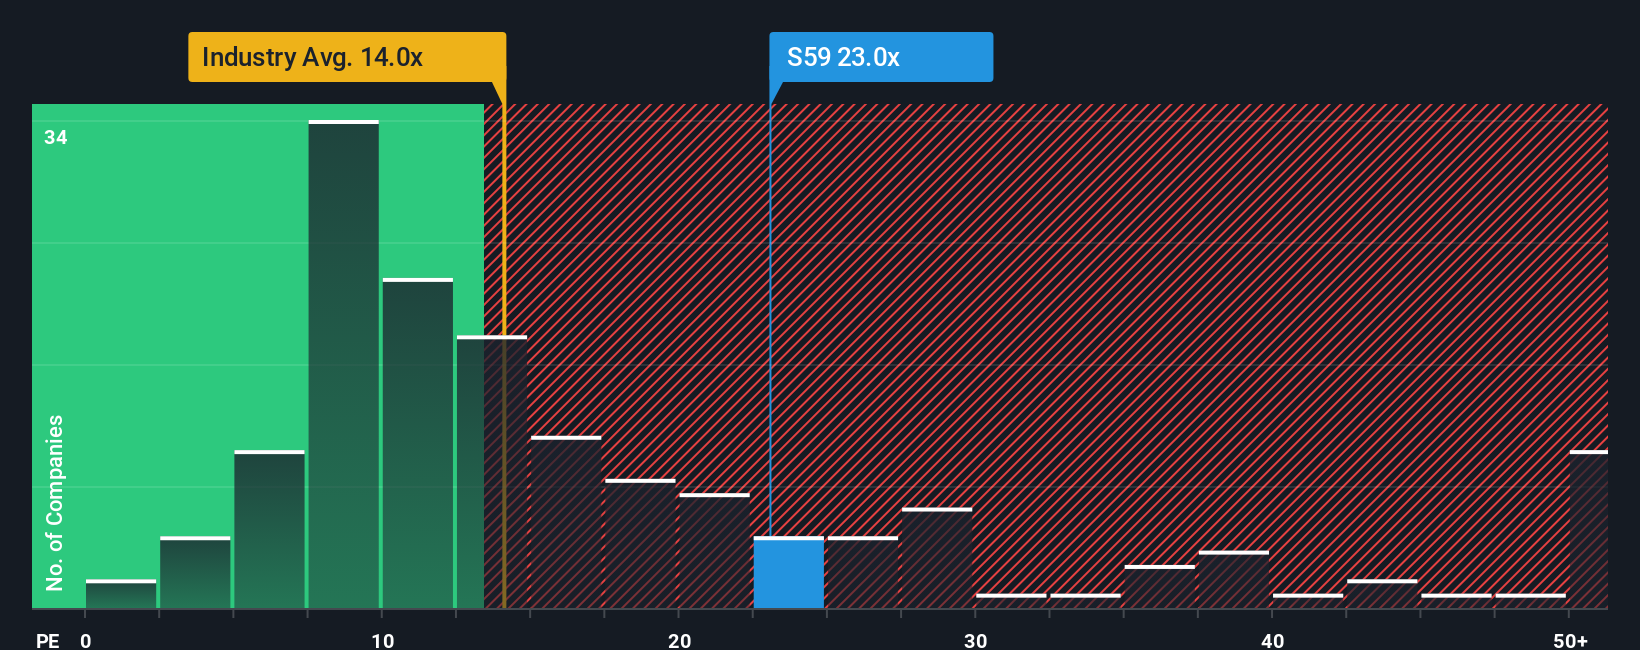Click the 'PE' axis label
Viewport: 1640px width, 650px height.
pyautogui.click(x=48, y=641)
